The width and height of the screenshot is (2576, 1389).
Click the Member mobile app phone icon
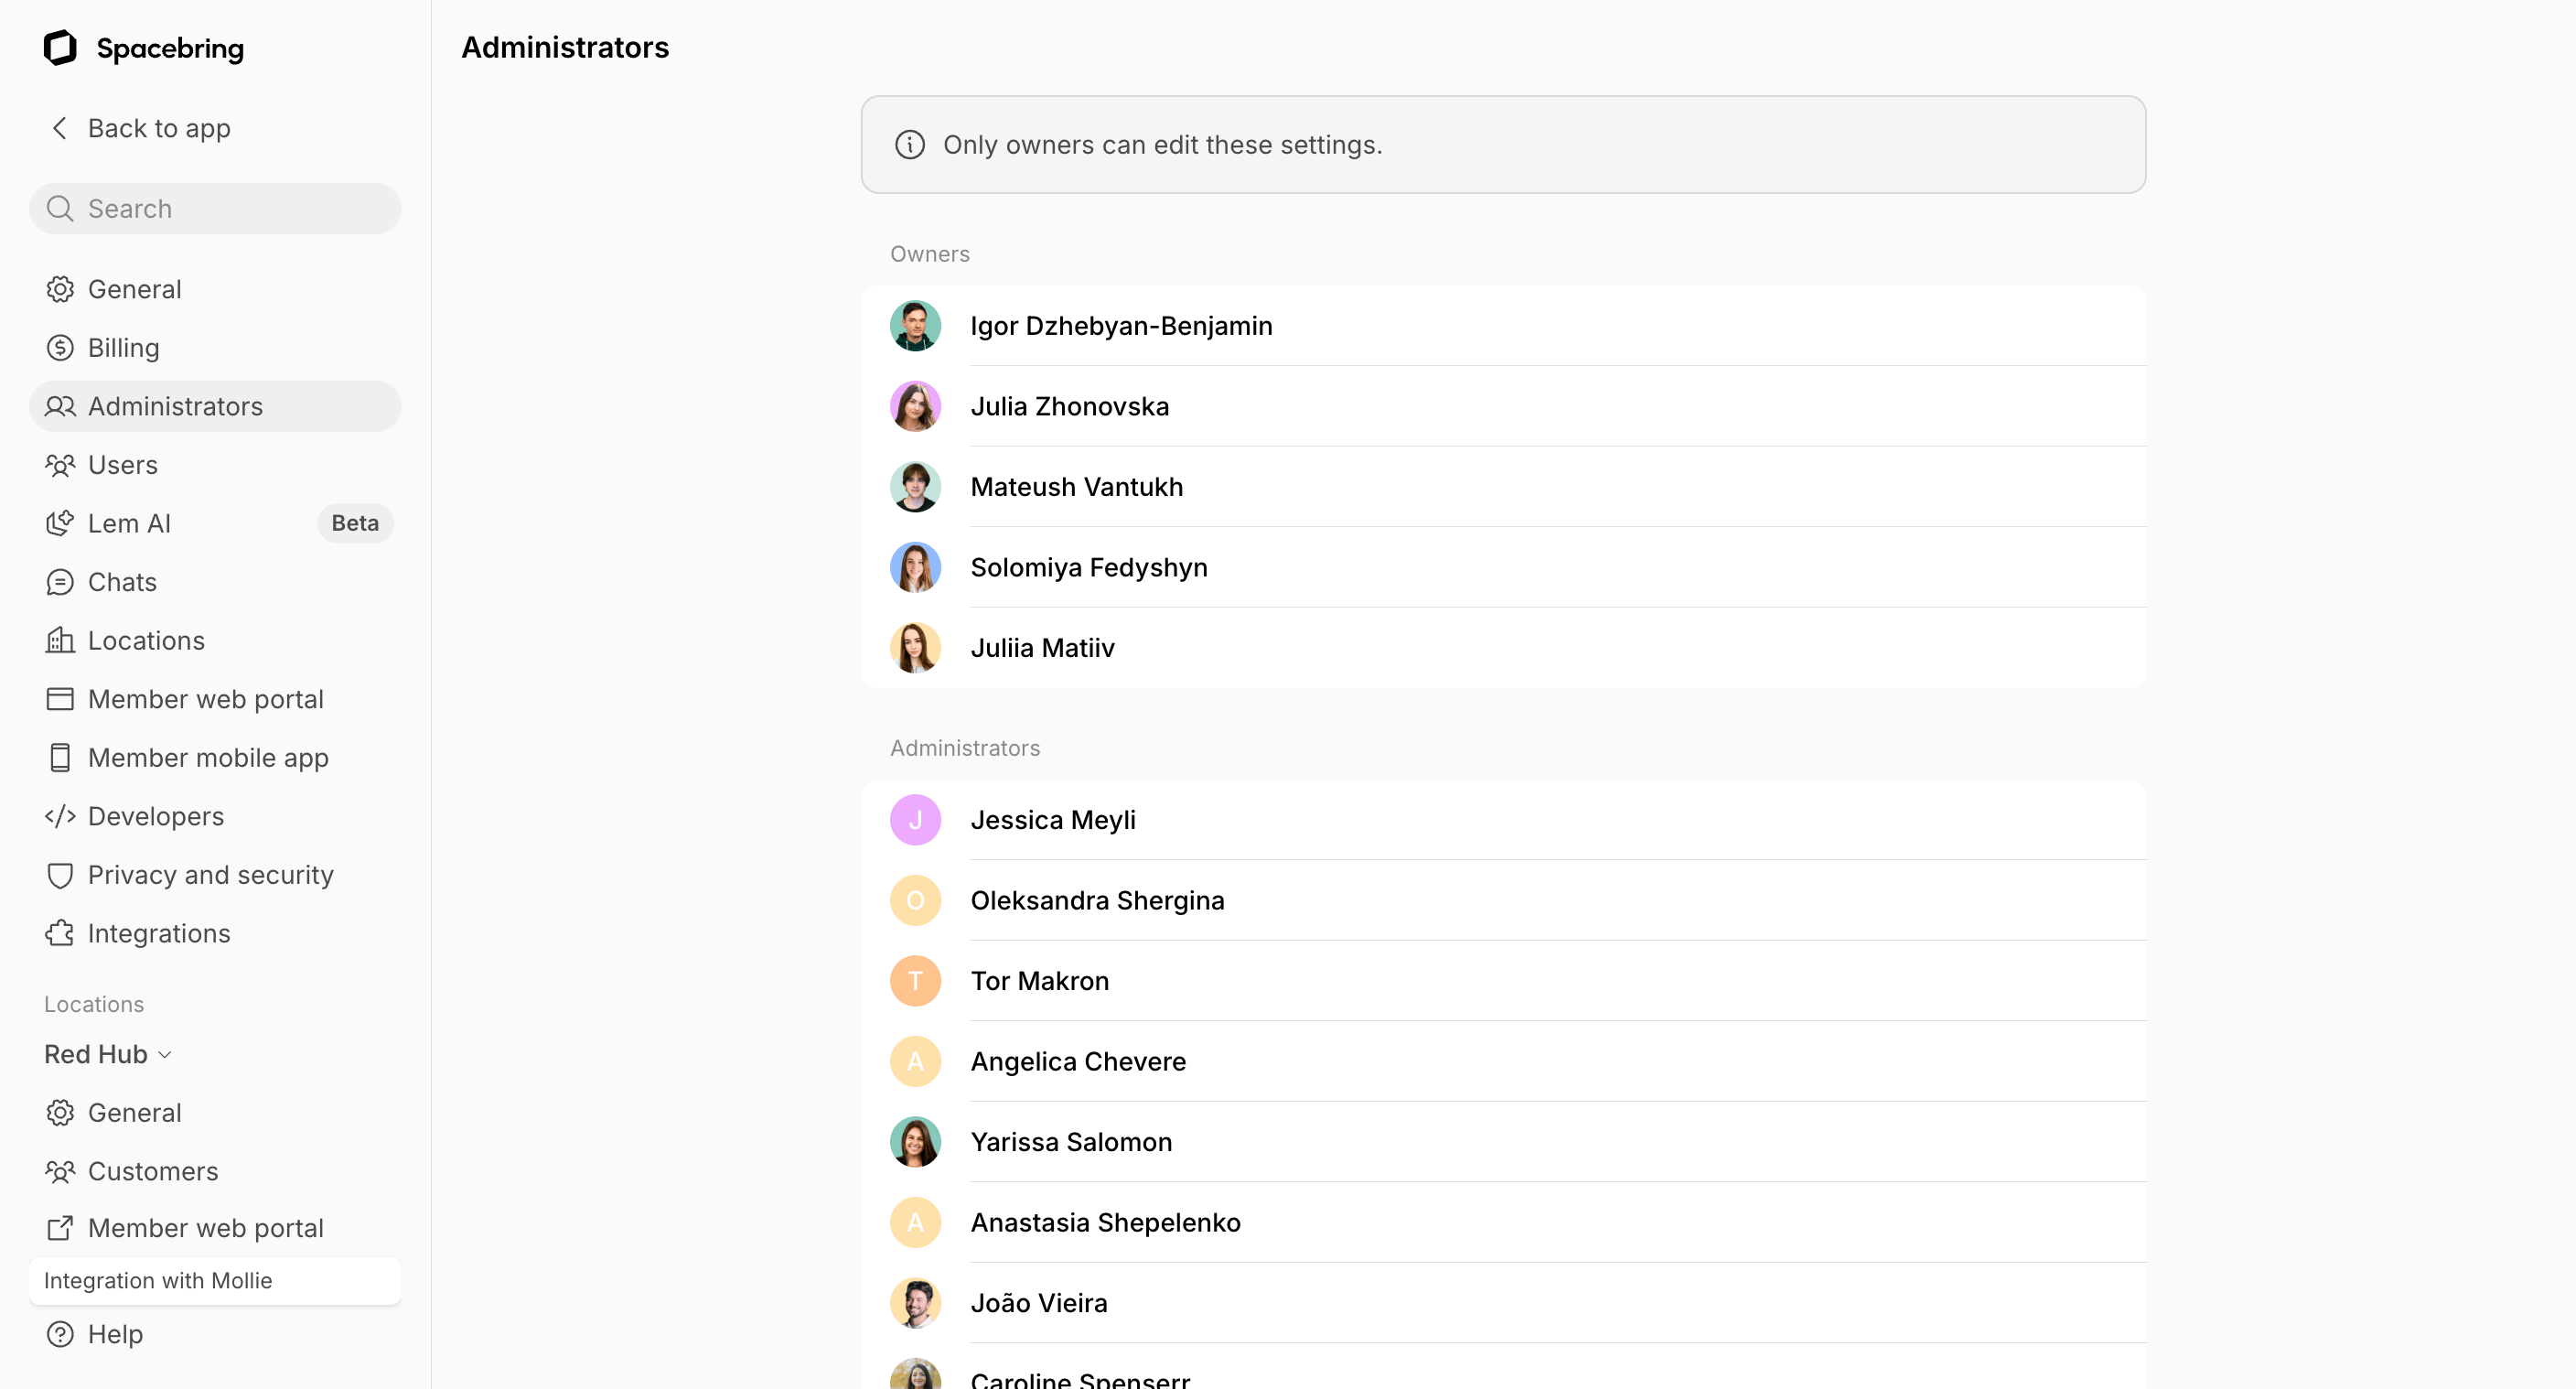click(60, 757)
